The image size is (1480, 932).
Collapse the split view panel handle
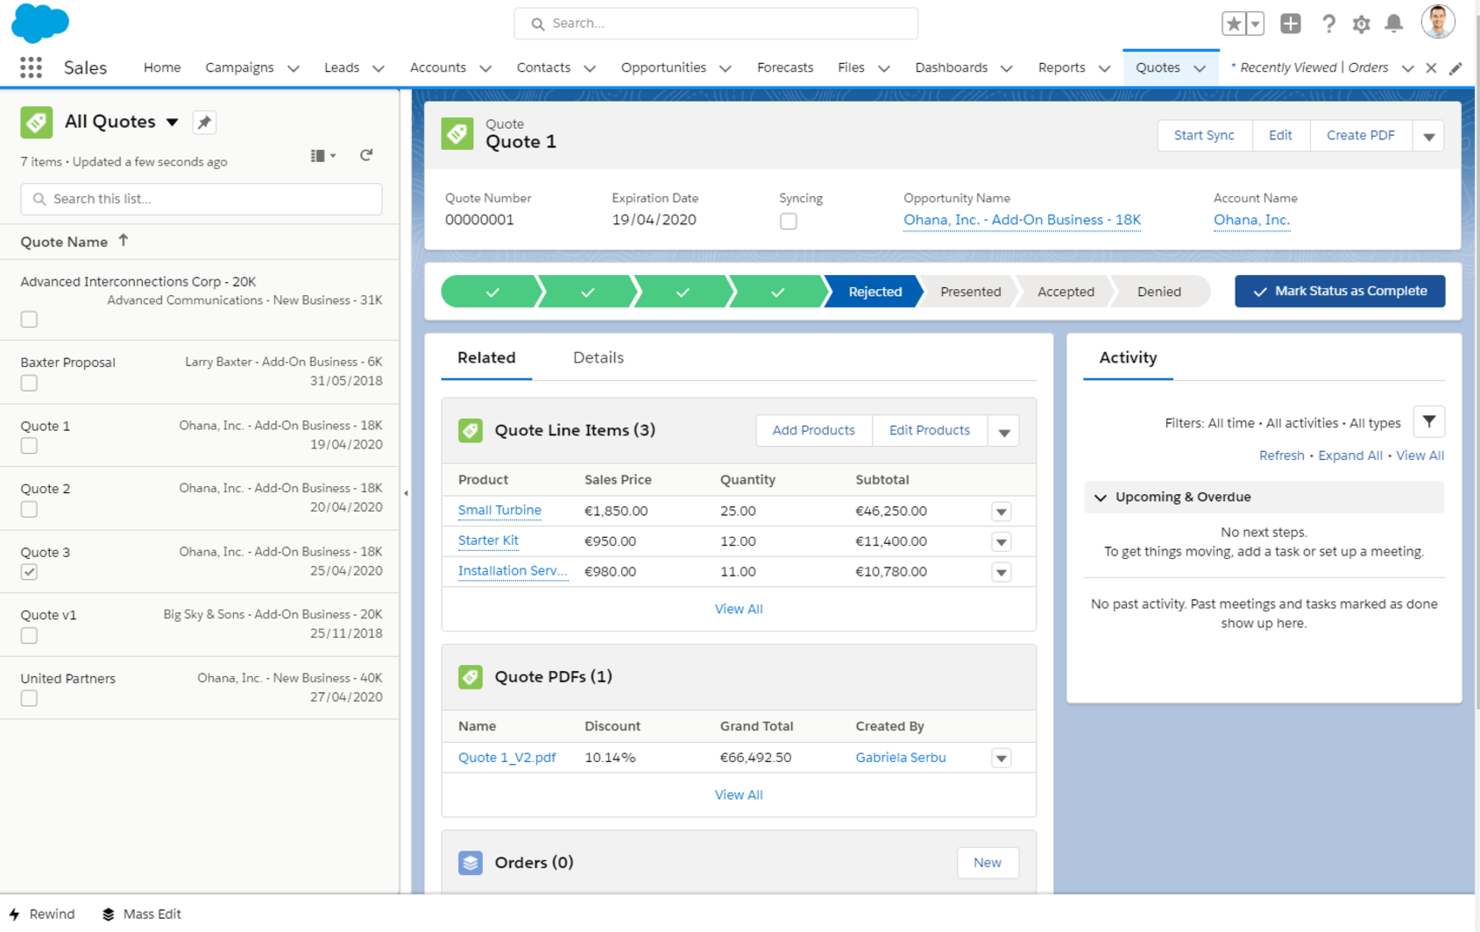coord(405,493)
